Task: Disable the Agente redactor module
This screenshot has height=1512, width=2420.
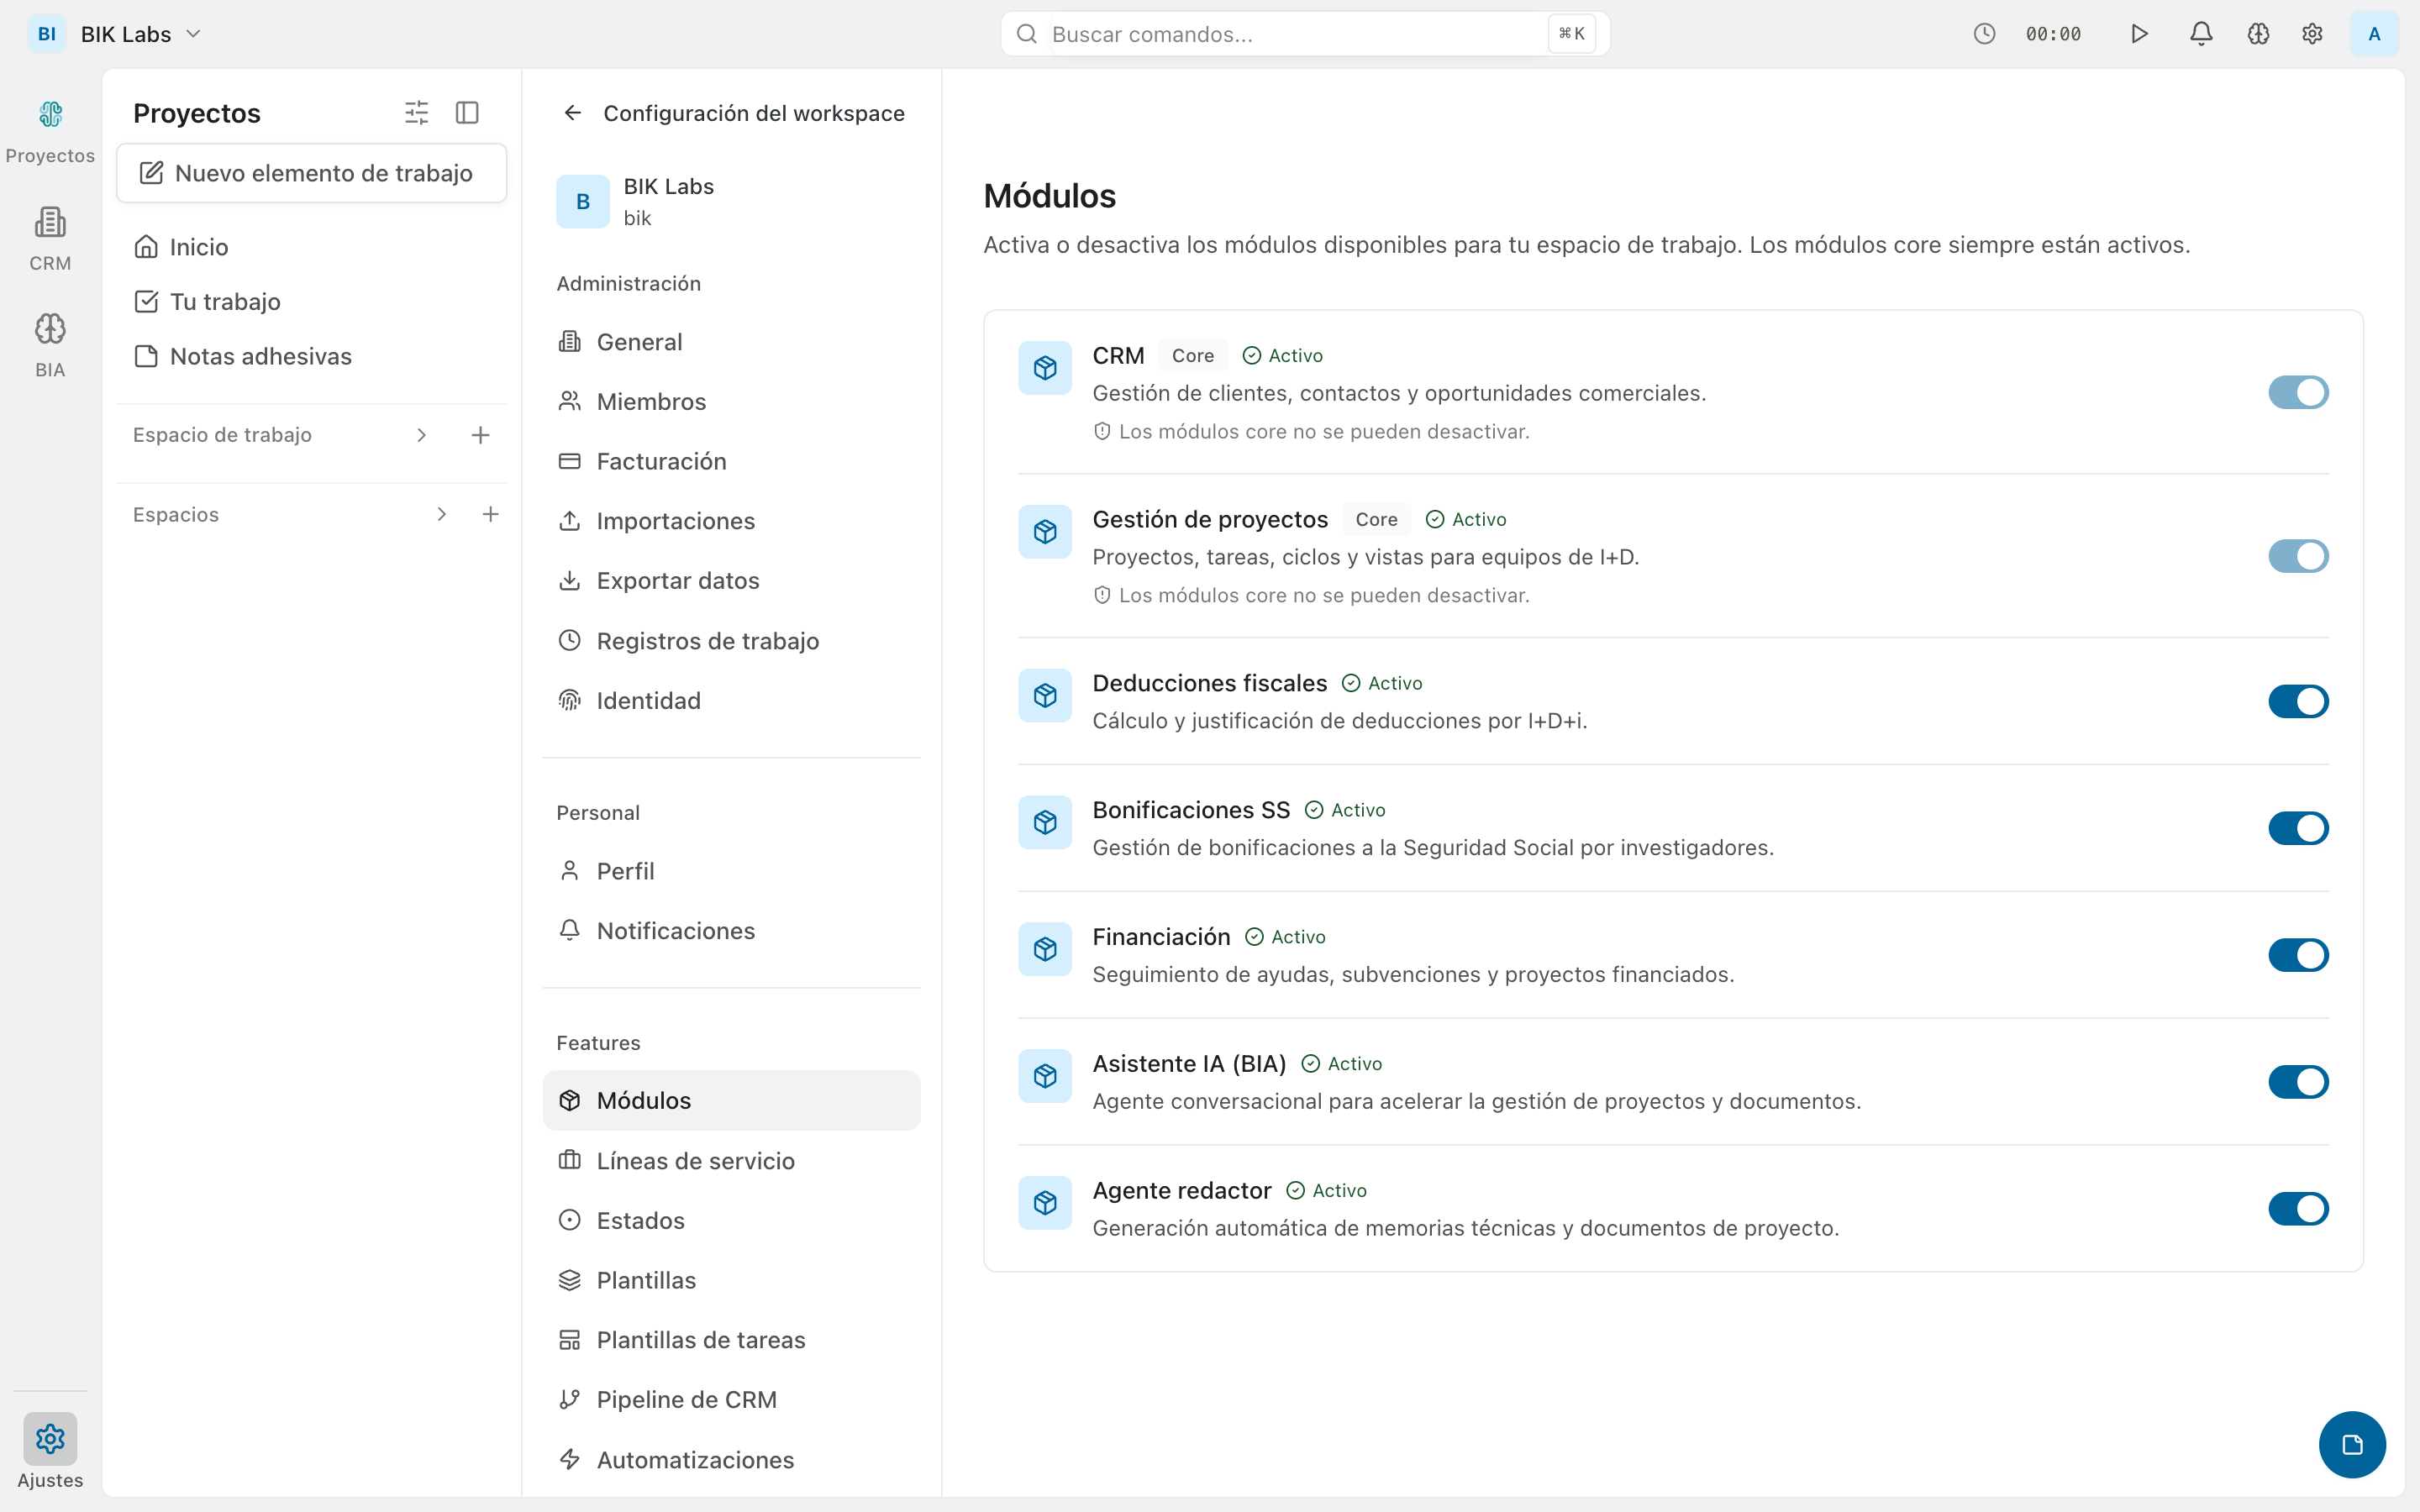Action: 2298,1209
